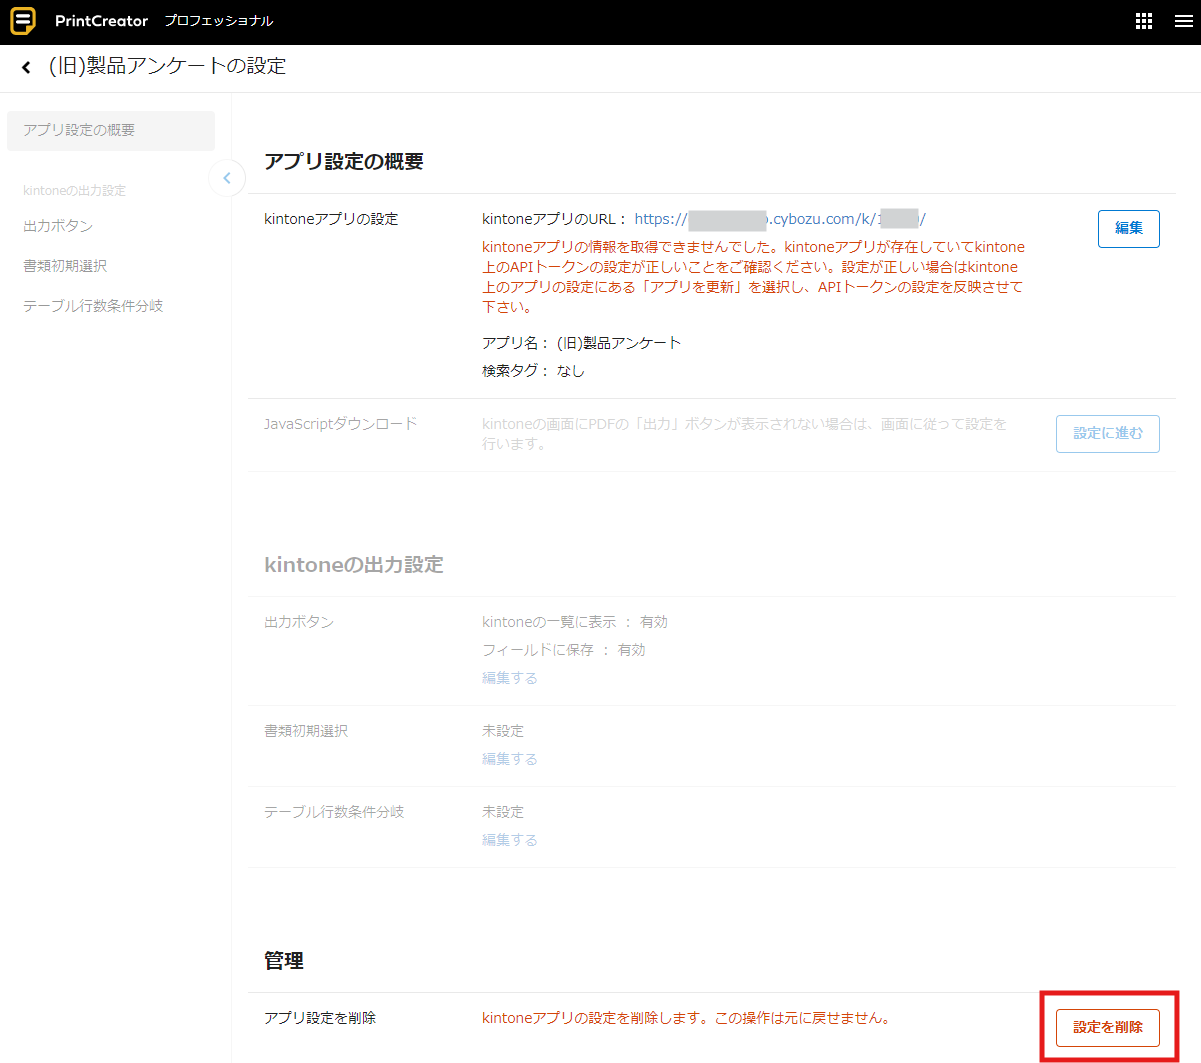
Task: Click 未設定 status under 書類初期選択
Action: 503,731
